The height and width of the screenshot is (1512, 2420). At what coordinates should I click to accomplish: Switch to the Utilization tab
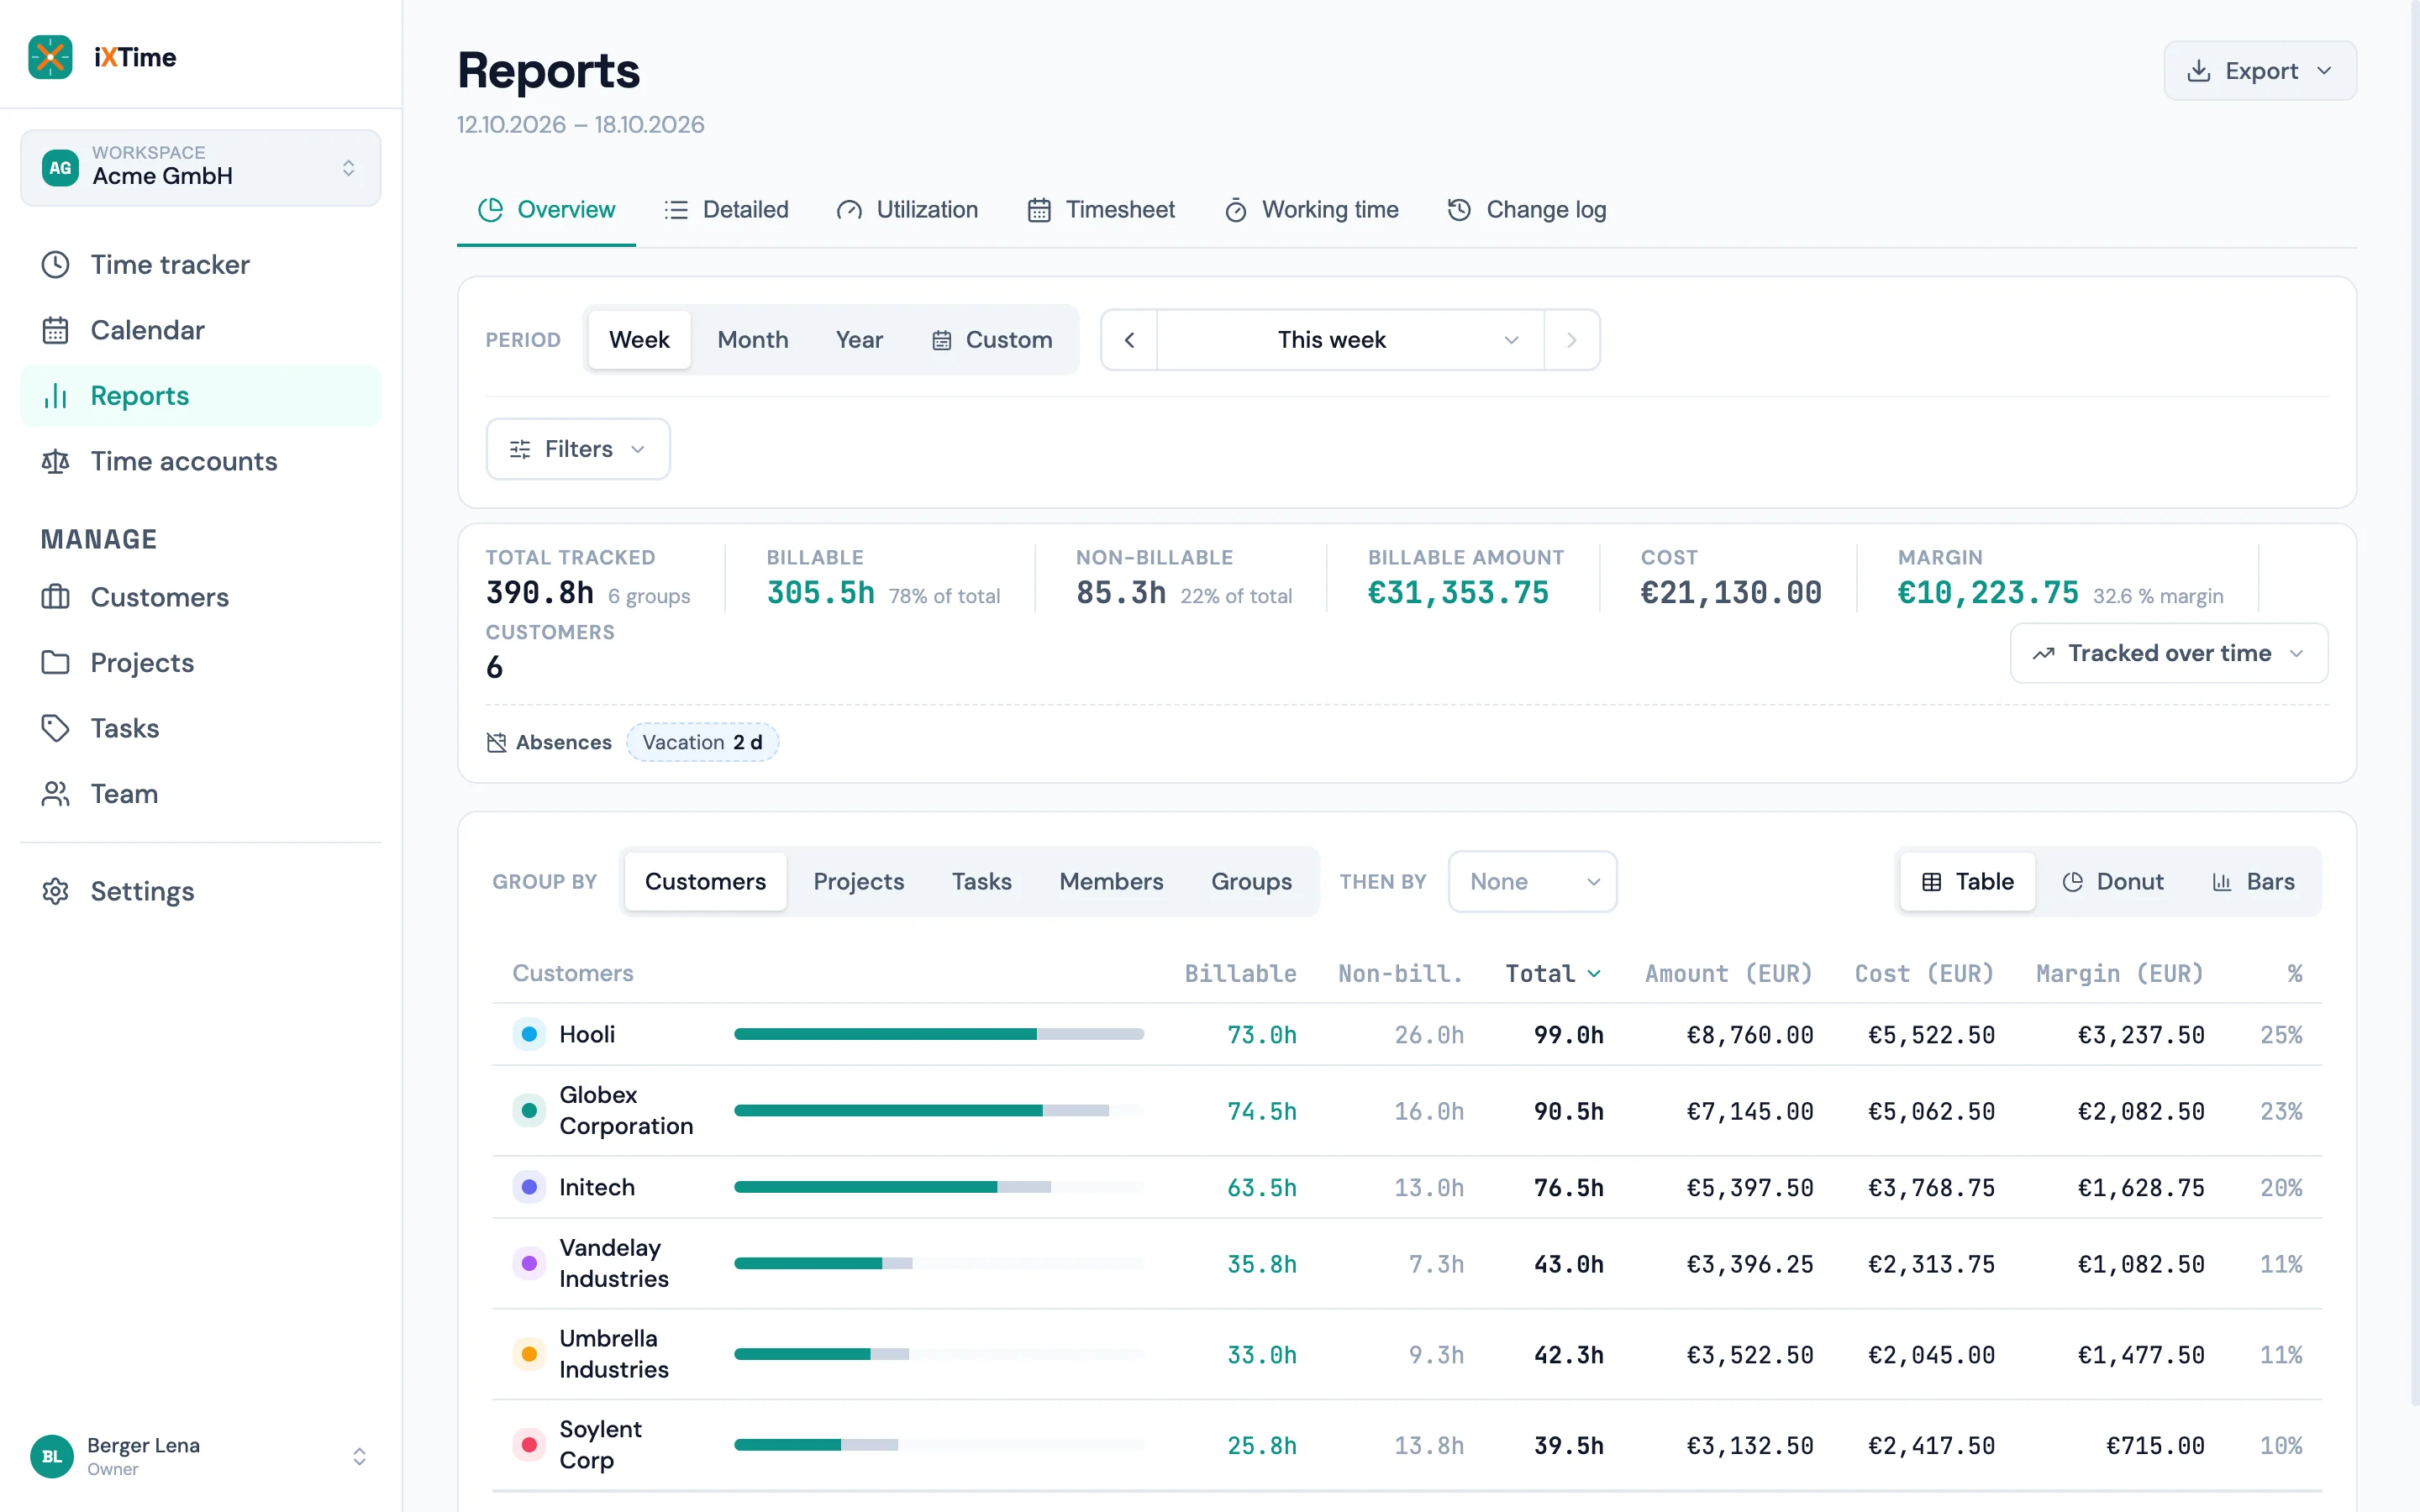[907, 210]
